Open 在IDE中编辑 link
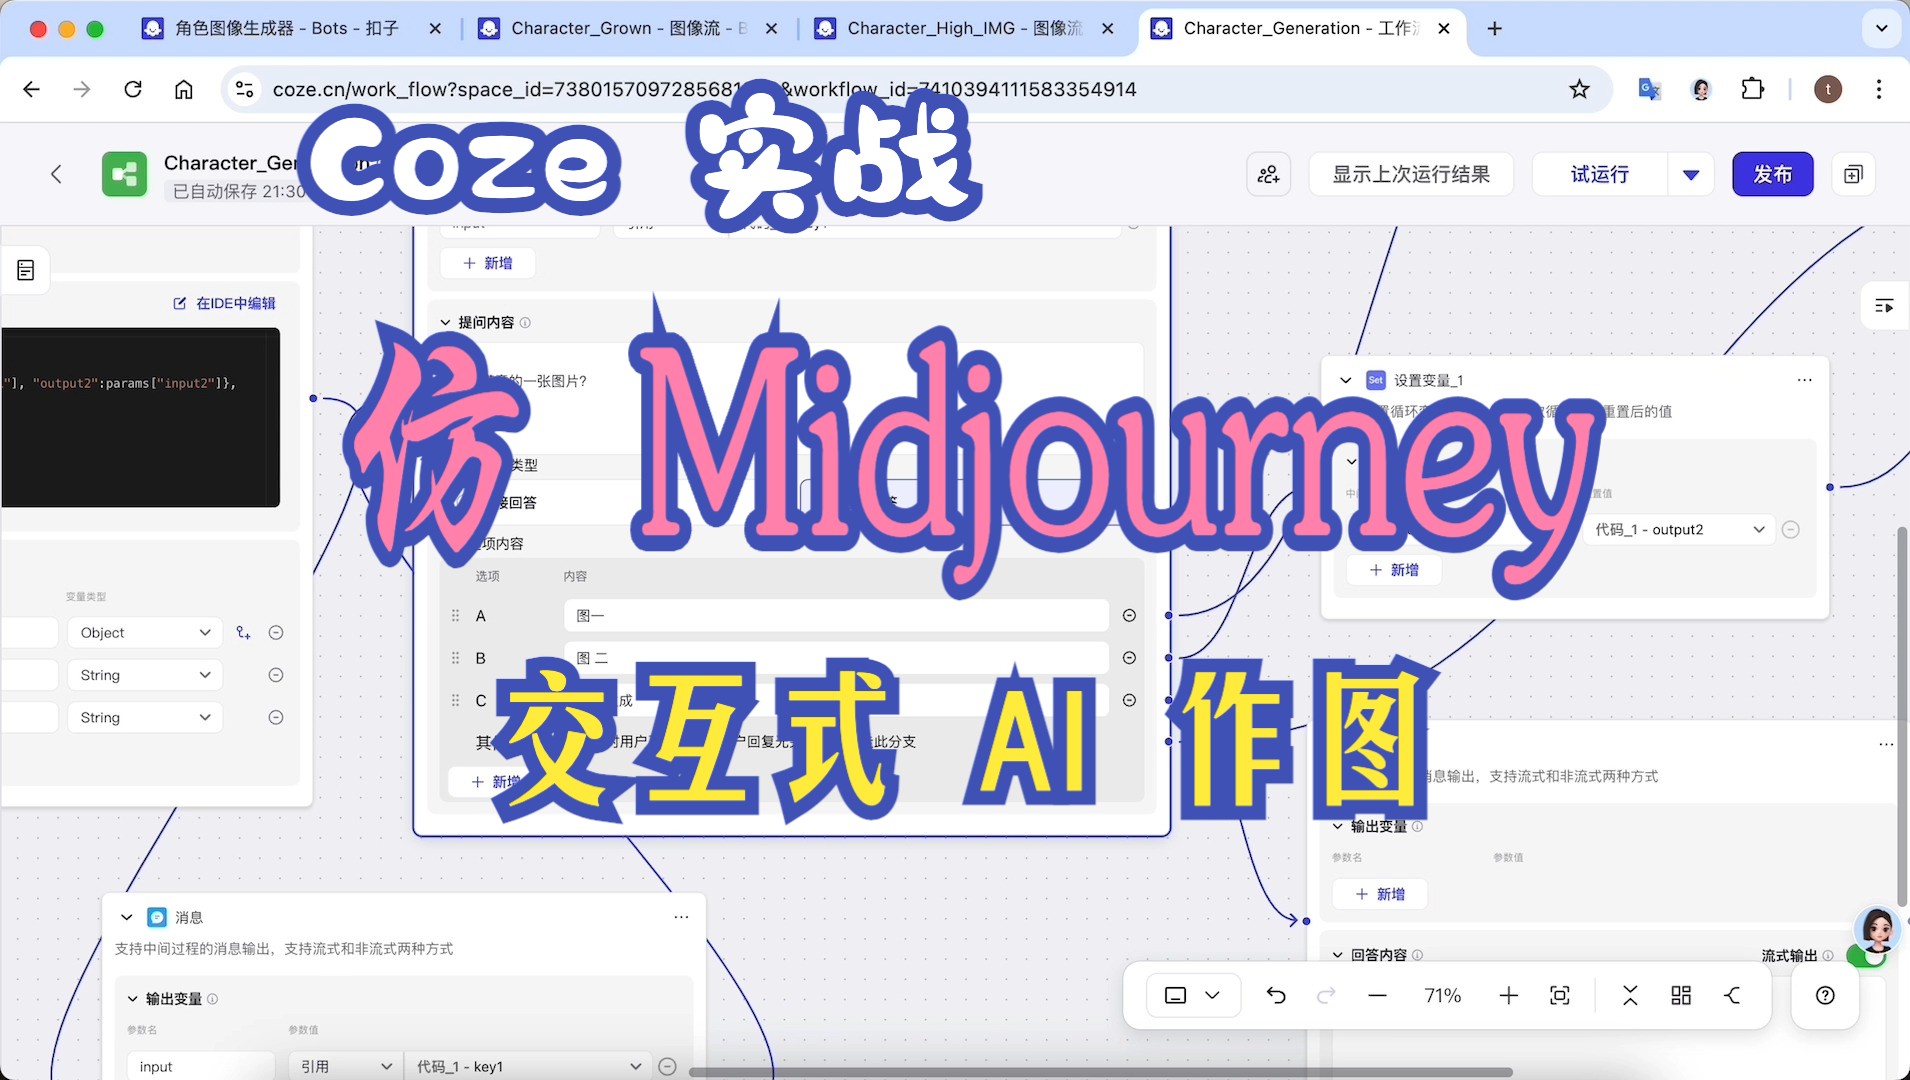Image resolution: width=1910 pixels, height=1080 pixels. [224, 303]
